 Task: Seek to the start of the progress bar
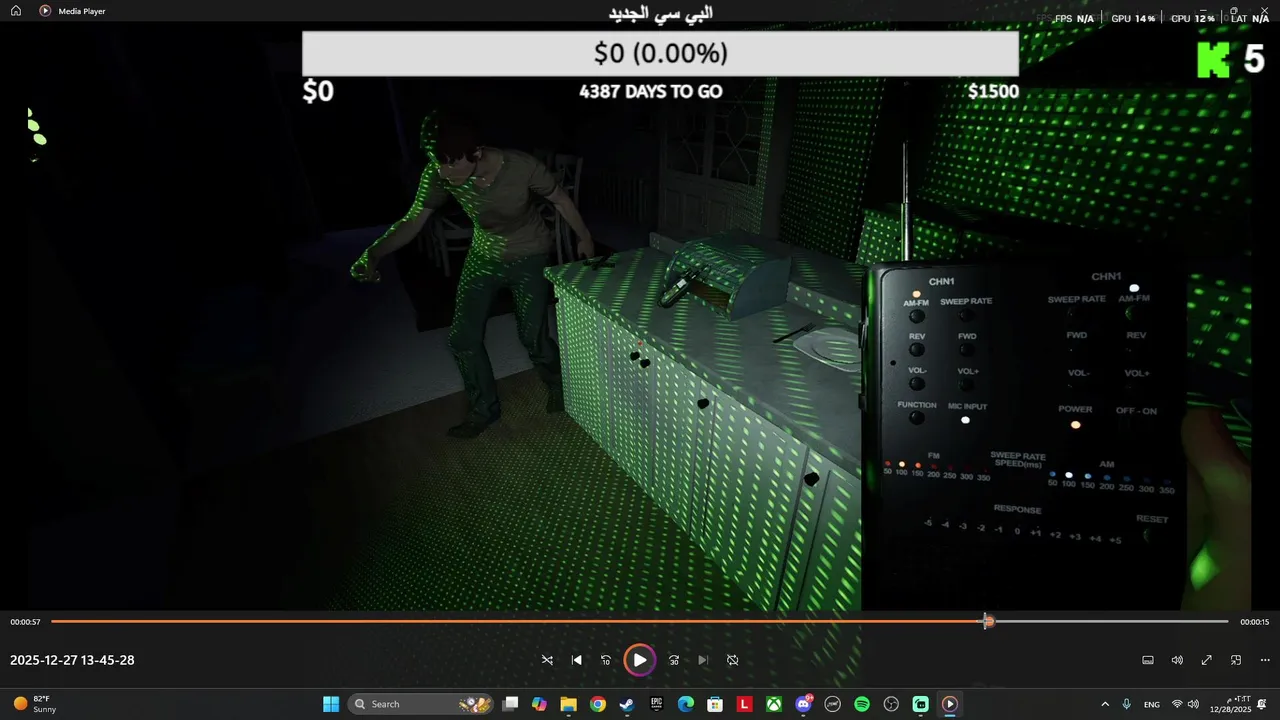(x=53, y=622)
